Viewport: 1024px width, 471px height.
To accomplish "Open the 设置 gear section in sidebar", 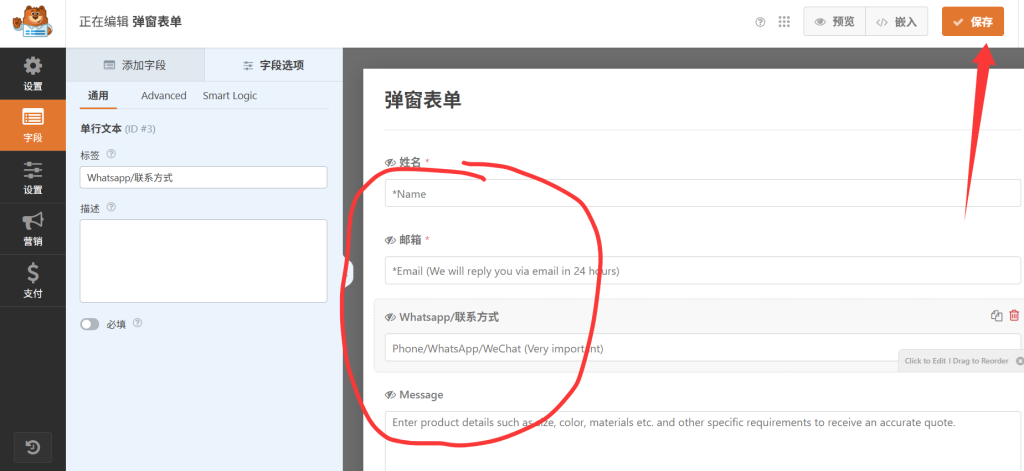I will 33,73.
